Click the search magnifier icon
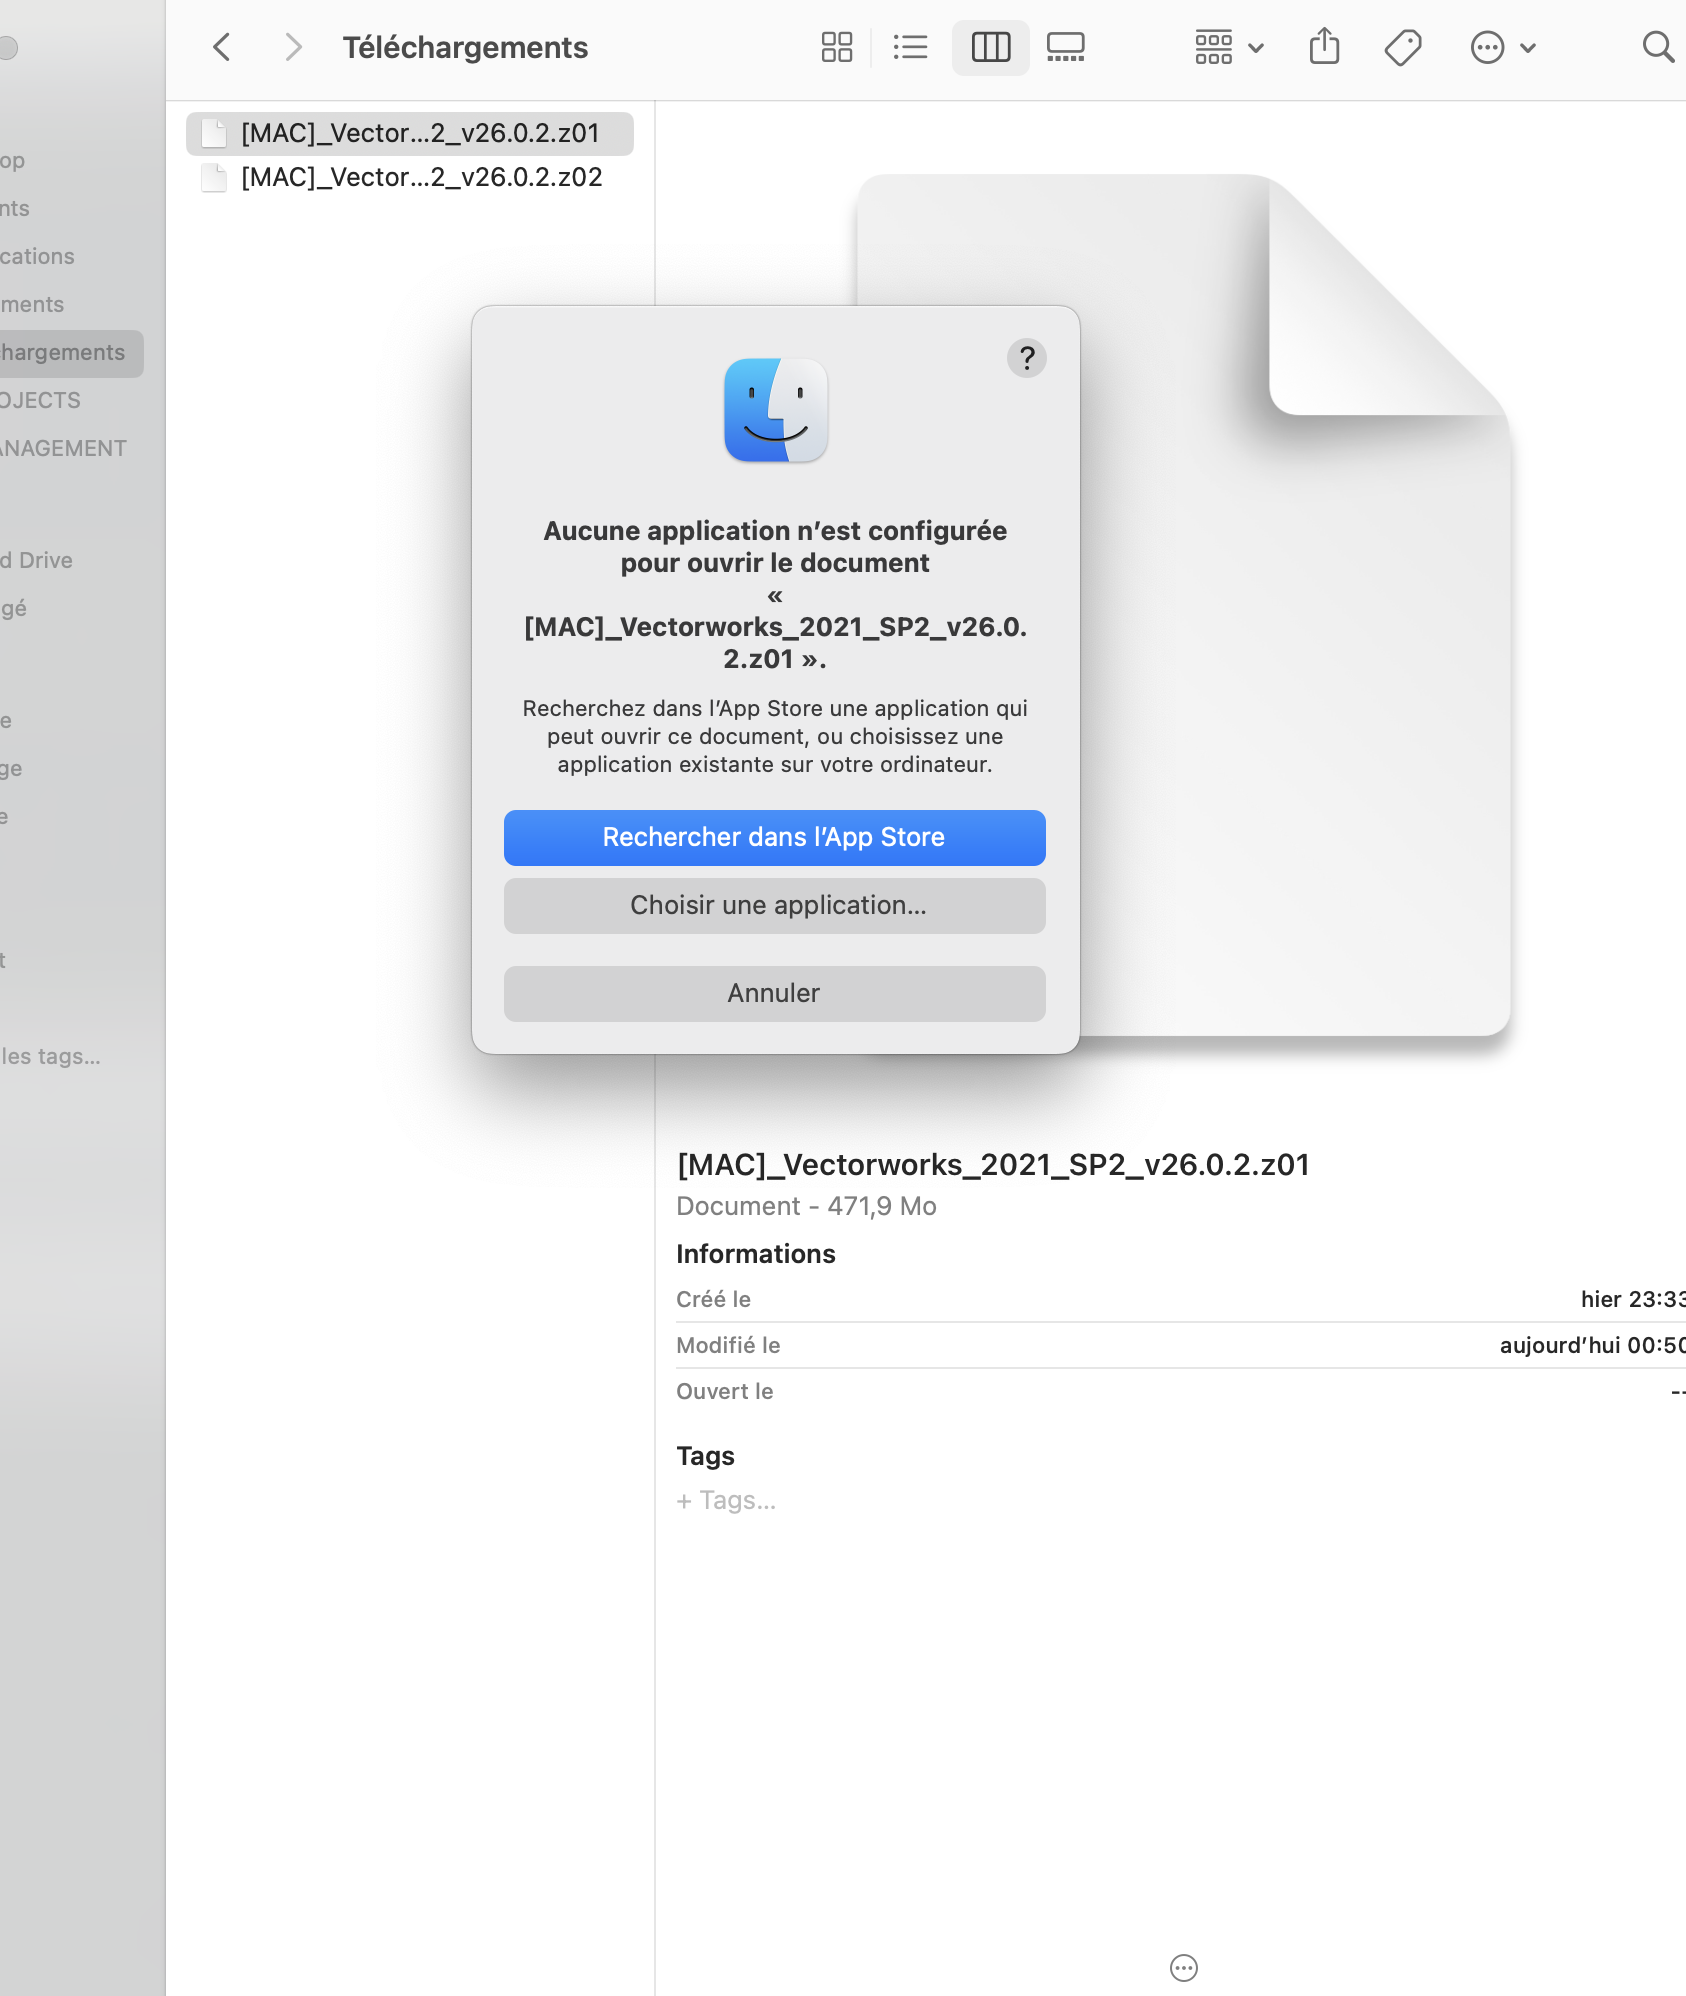The height and width of the screenshot is (1996, 1686). point(1658,47)
